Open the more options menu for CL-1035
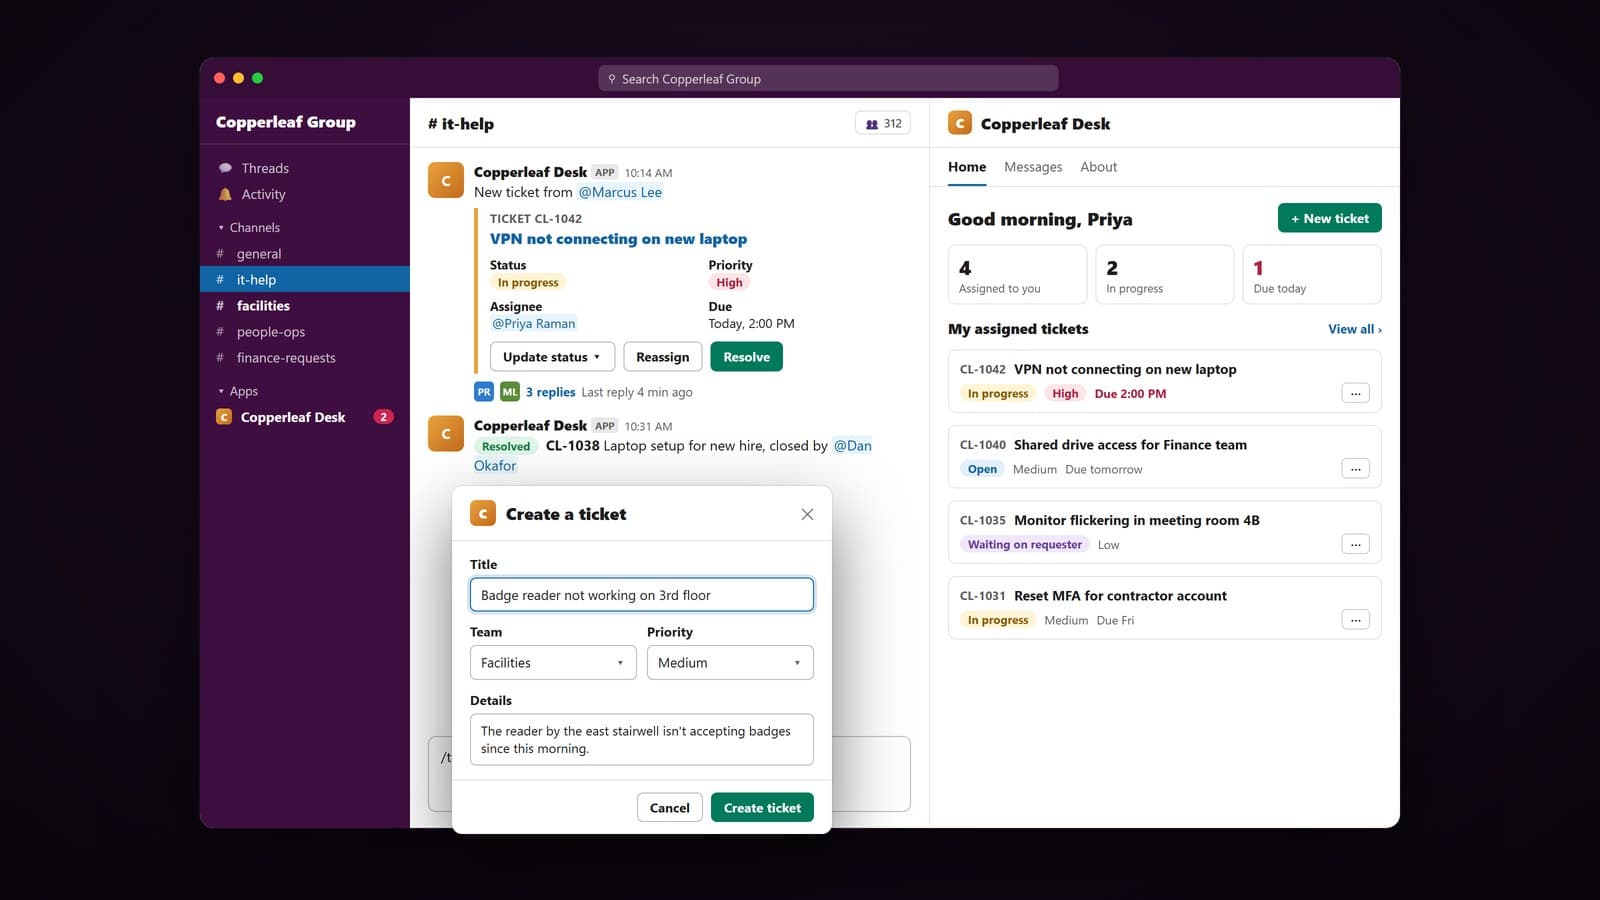Image resolution: width=1600 pixels, height=900 pixels. [x=1355, y=545]
